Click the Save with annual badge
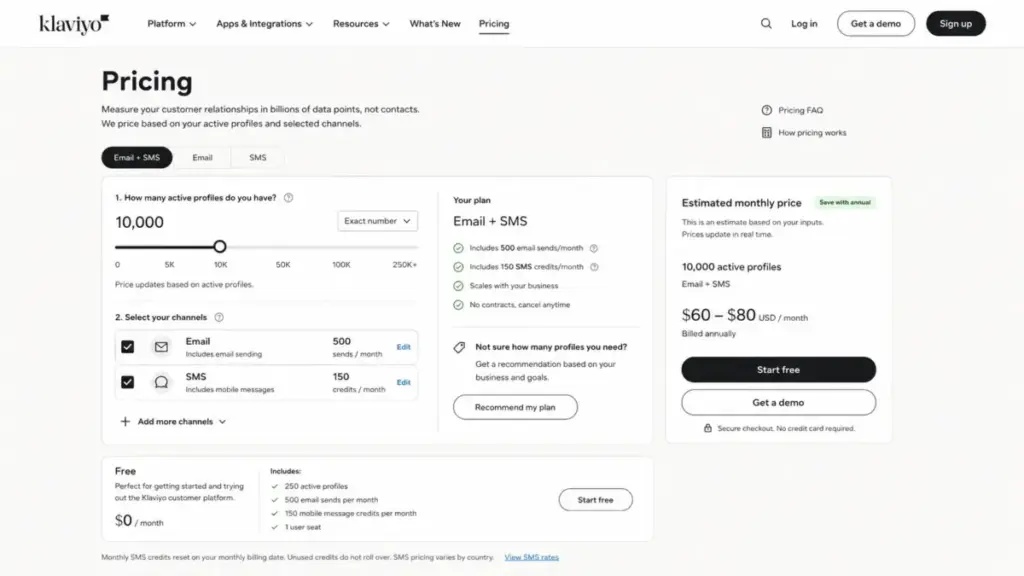Screen dimensions: 1024x576 [845, 202]
